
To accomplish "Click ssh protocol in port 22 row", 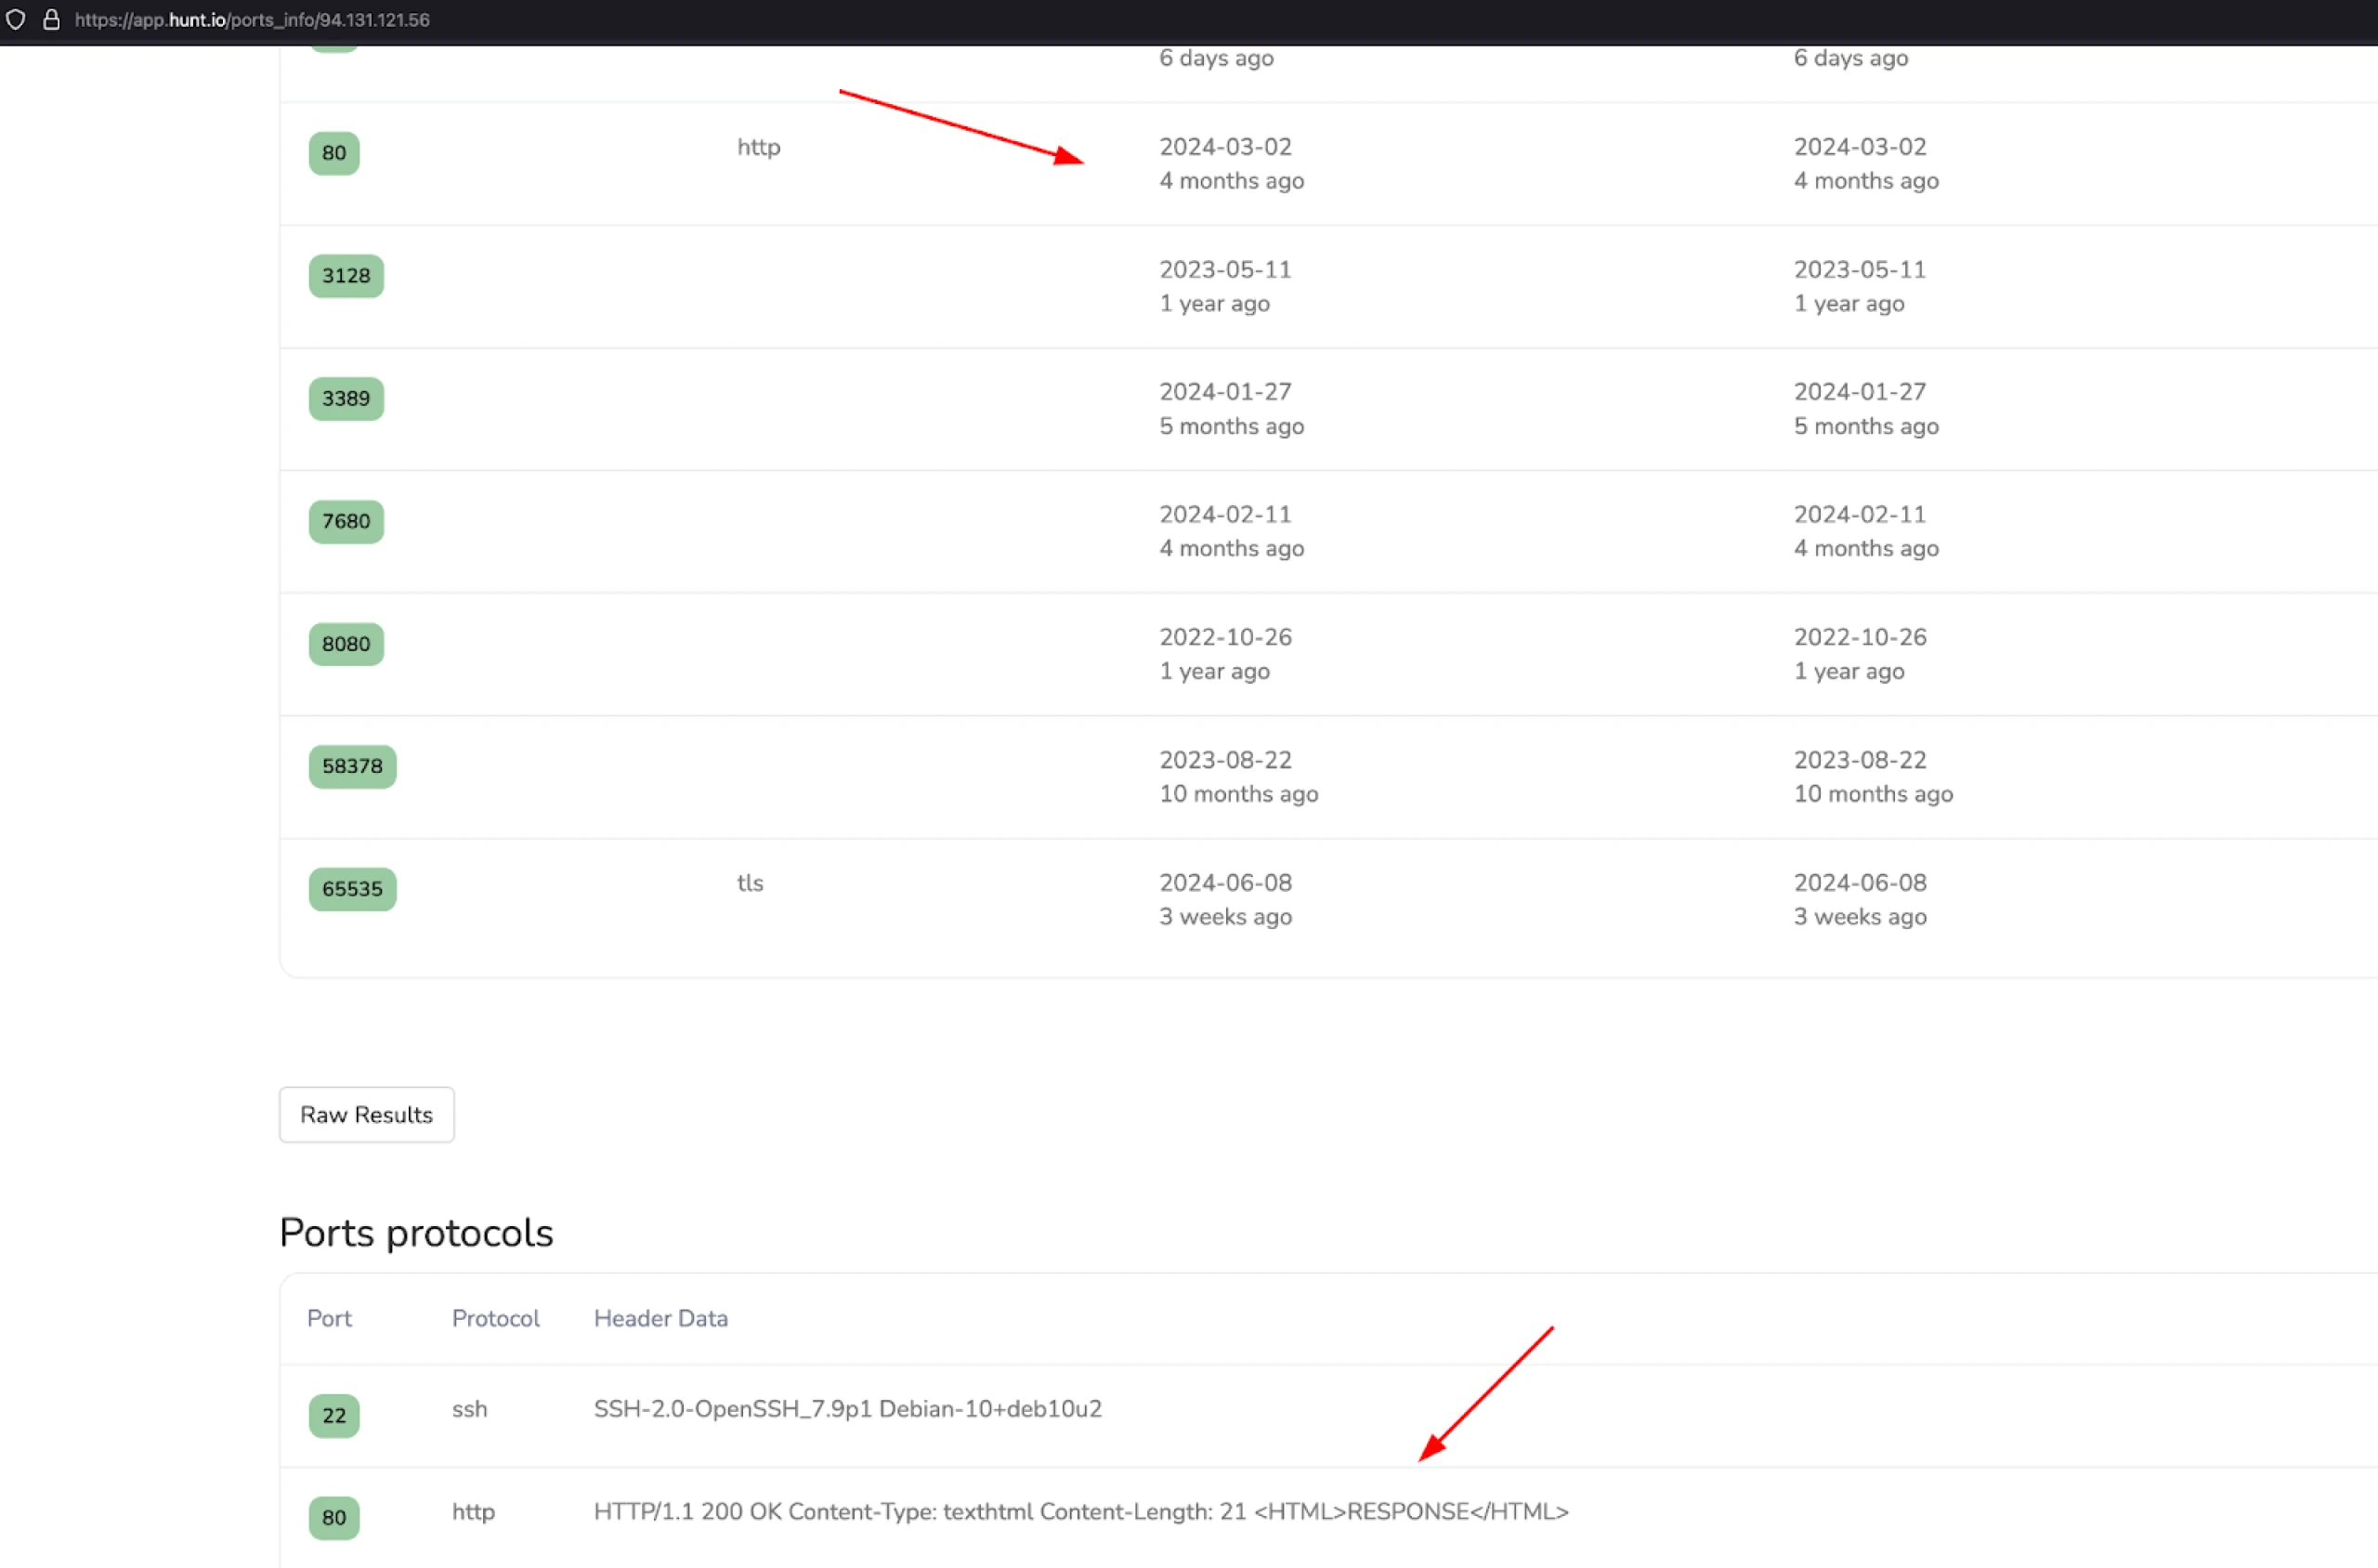I will click(x=469, y=1409).
